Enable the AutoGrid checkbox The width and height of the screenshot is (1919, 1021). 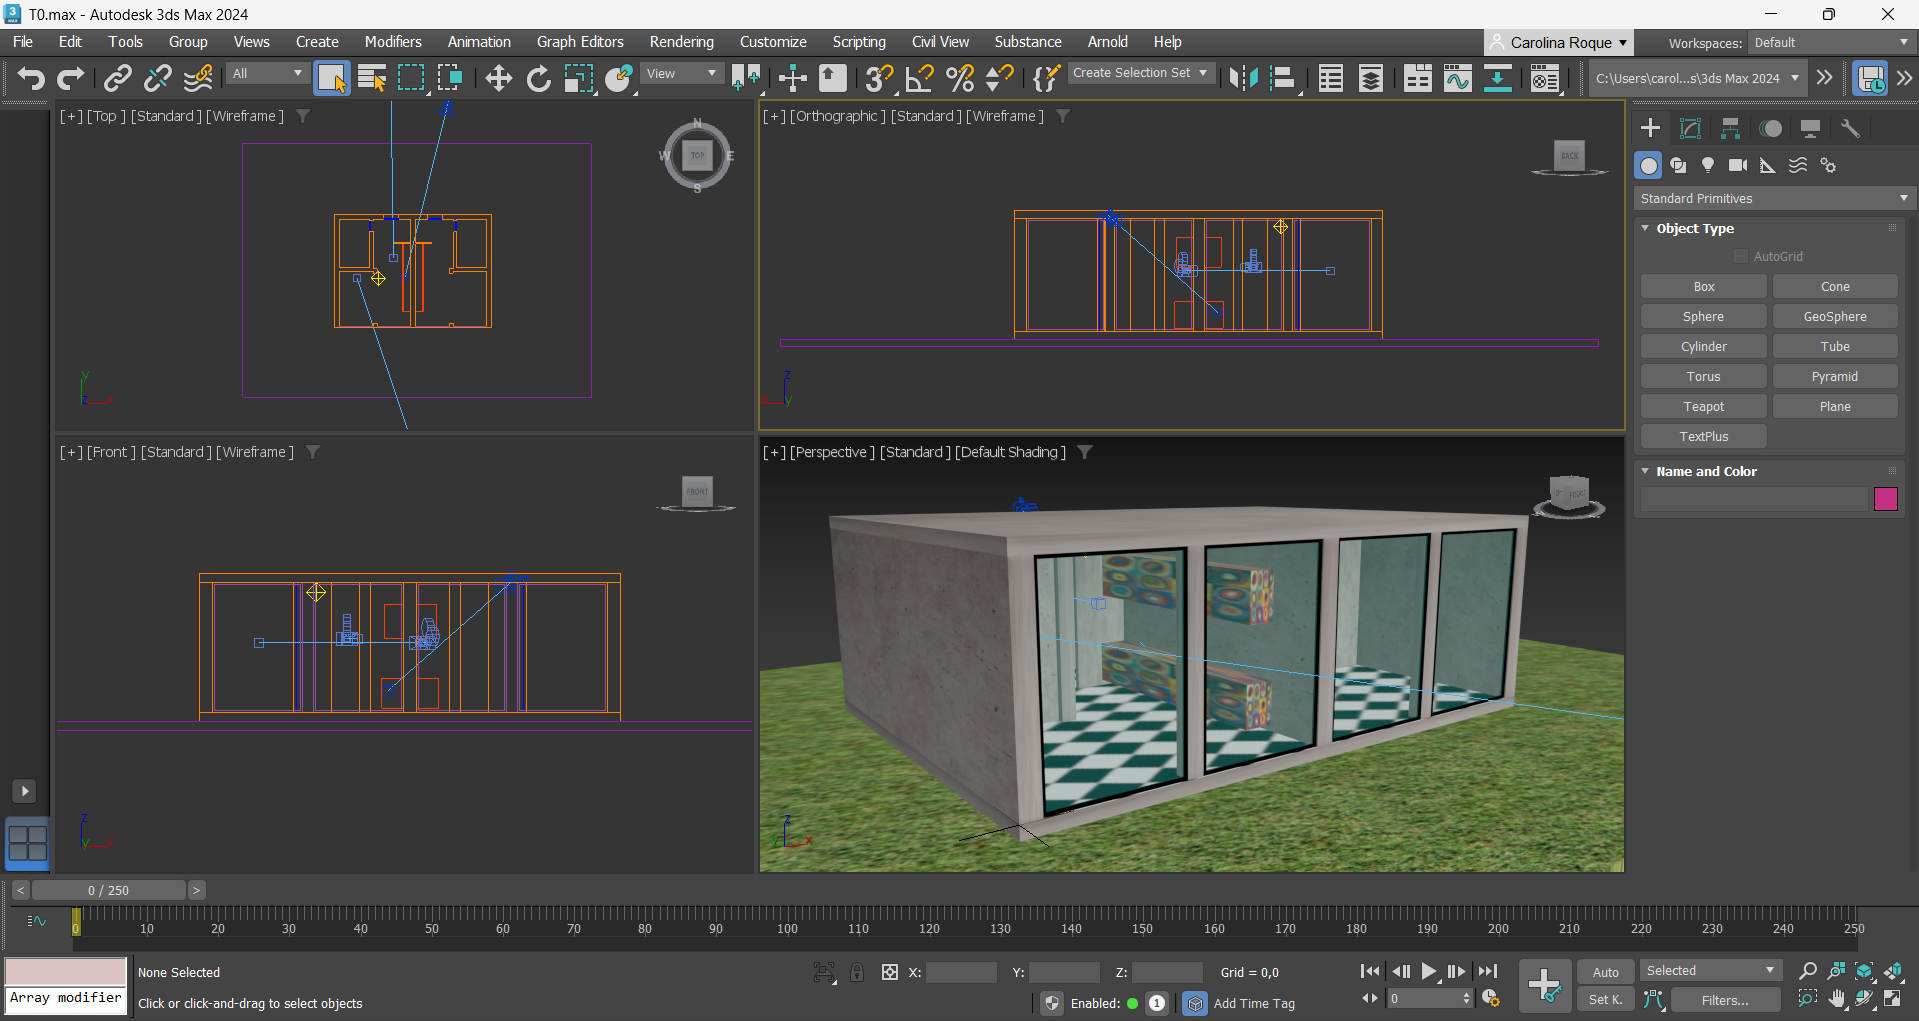coord(1741,257)
